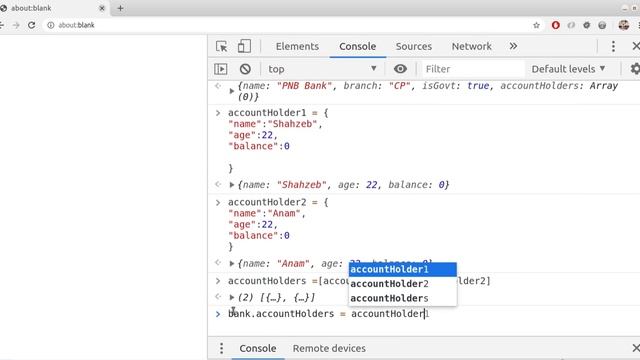Open the Remote devices drawer tab

pos(329,348)
